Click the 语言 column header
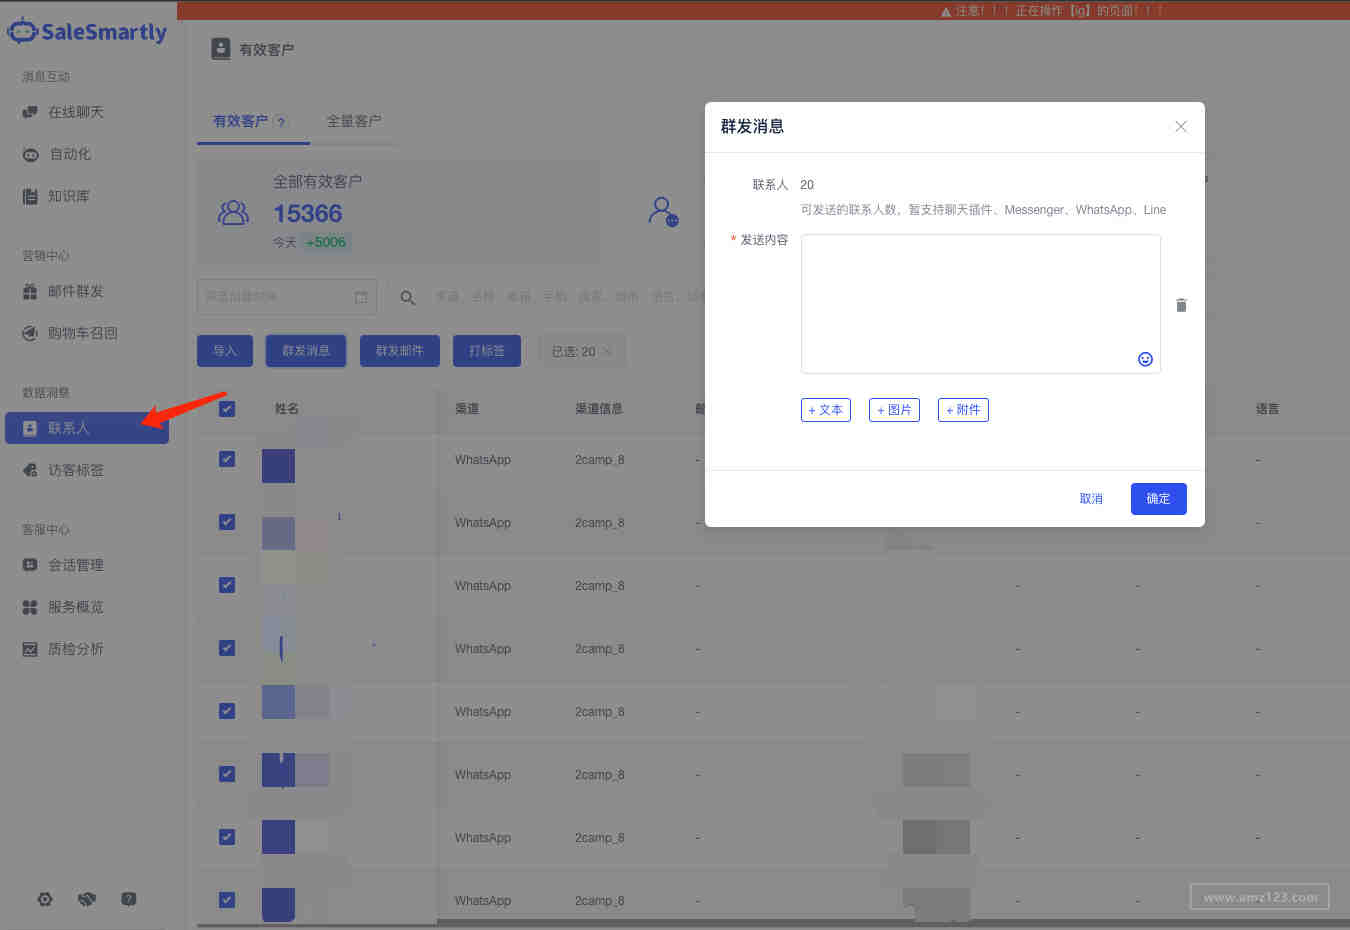1350x930 pixels. (1268, 409)
